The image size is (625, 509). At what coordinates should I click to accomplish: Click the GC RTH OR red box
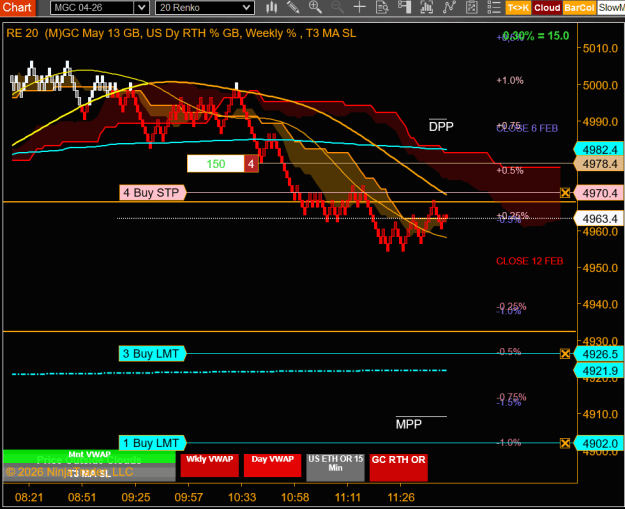399,466
